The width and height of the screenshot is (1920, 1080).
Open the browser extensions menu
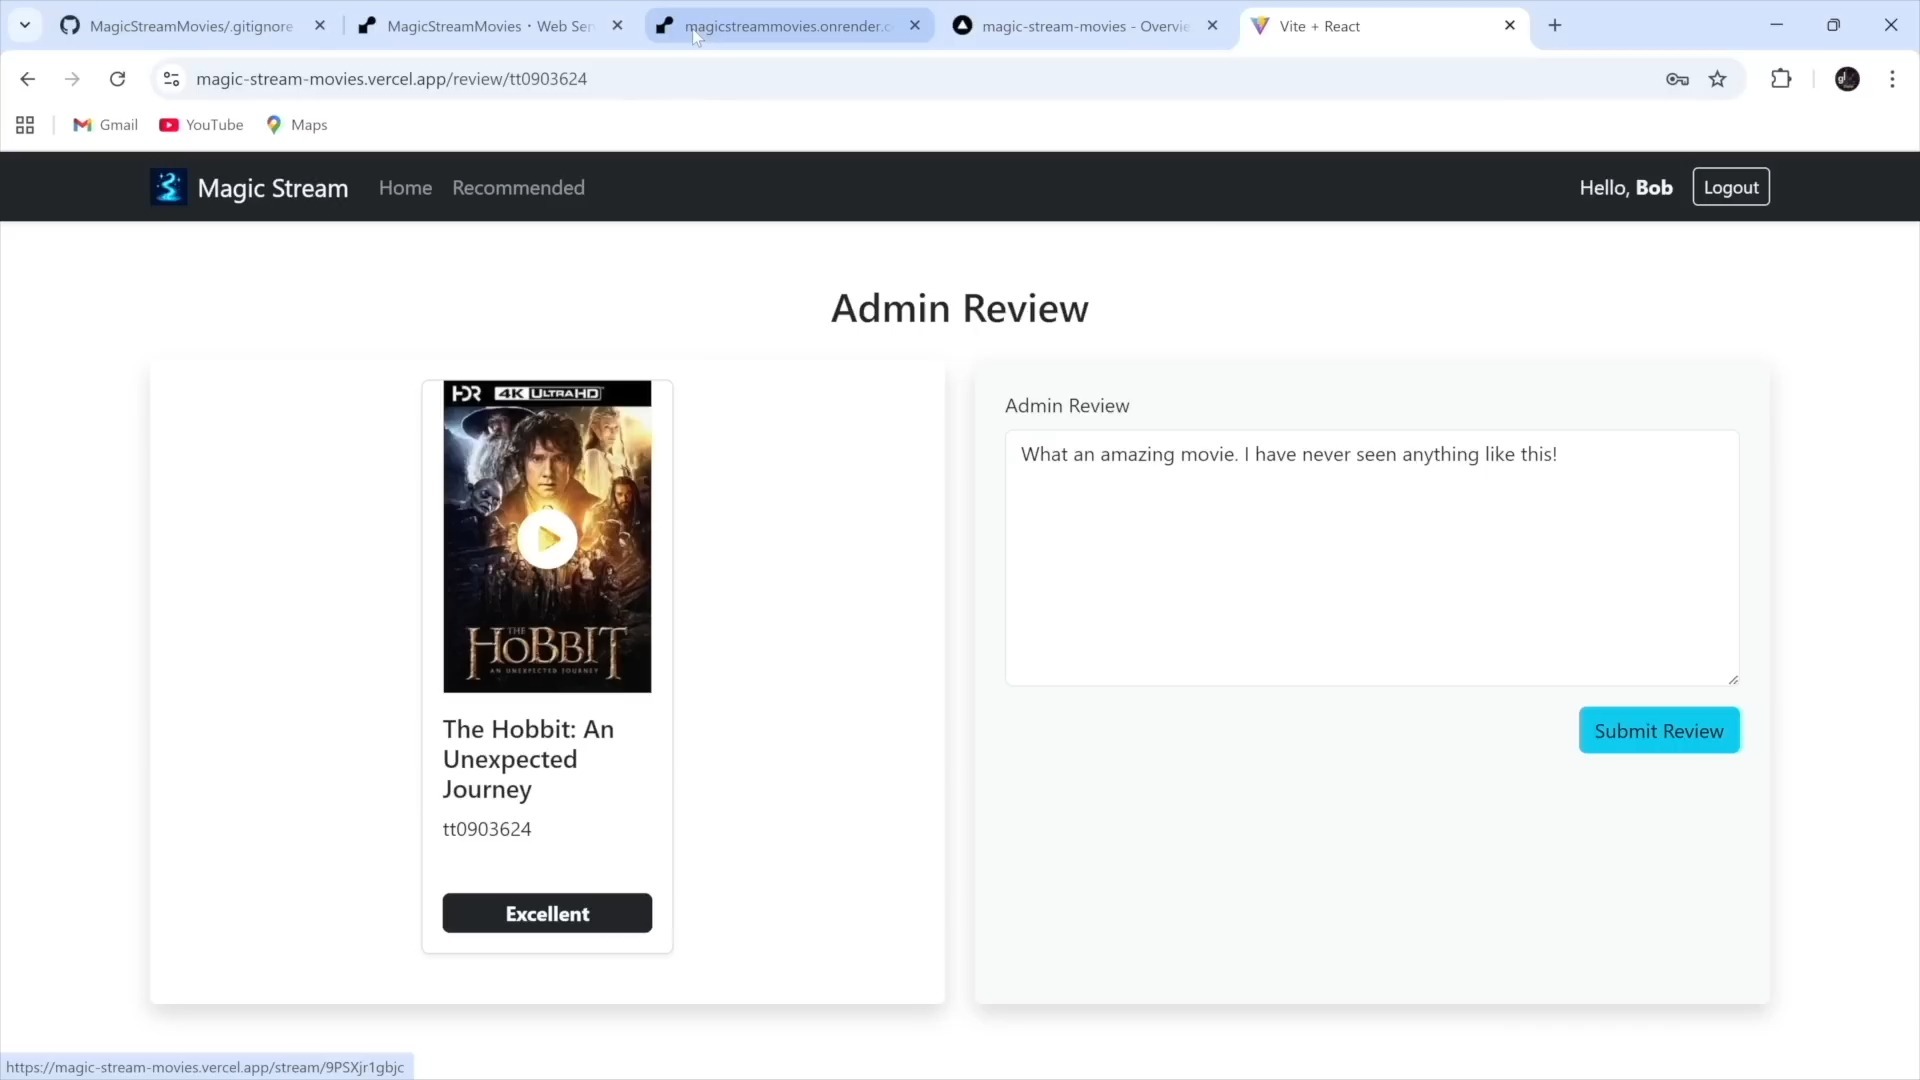1781,79
